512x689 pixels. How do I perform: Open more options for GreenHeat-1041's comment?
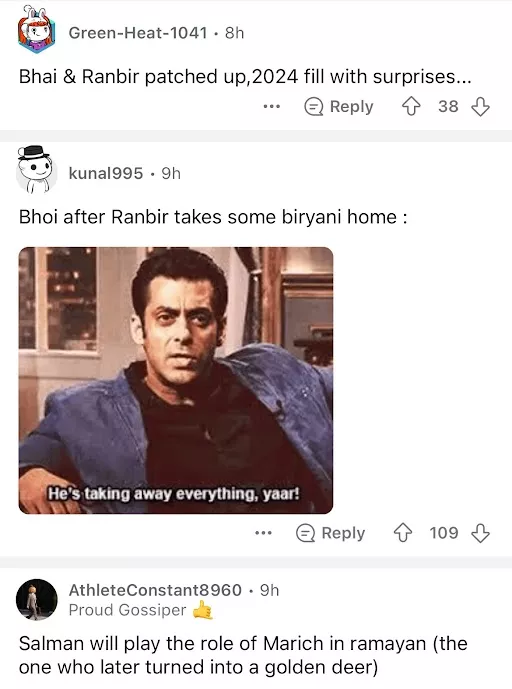click(272, 107)
